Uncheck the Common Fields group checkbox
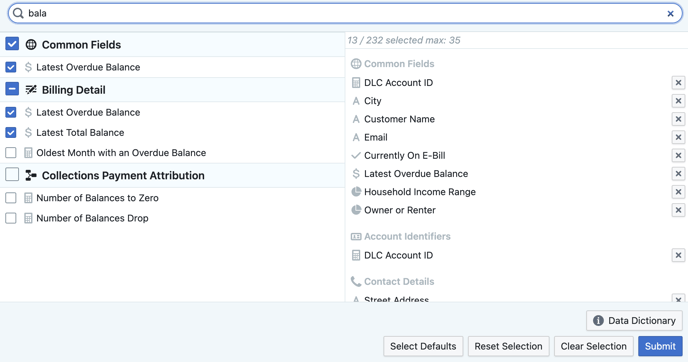Viewport: 688px width, 362px height. point(12,44)
